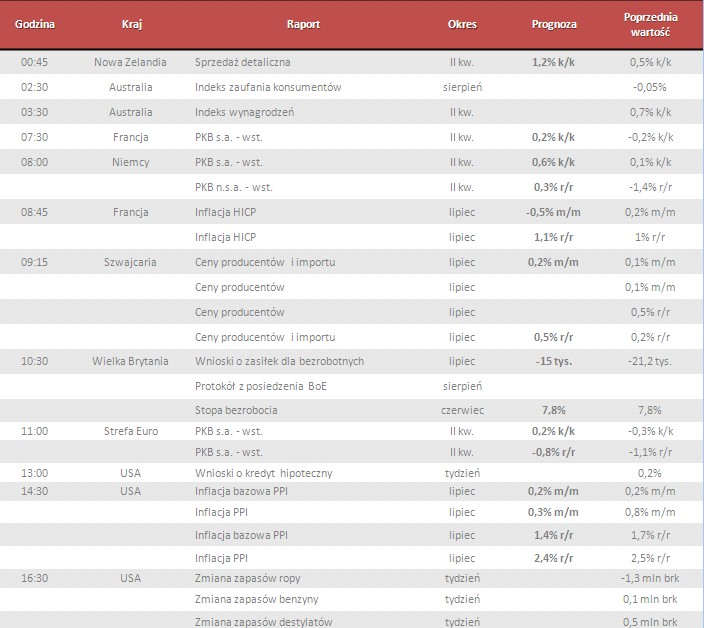The image size is (704, 628).
Task: Select previous value -0,05%
Action: point(650,87)
